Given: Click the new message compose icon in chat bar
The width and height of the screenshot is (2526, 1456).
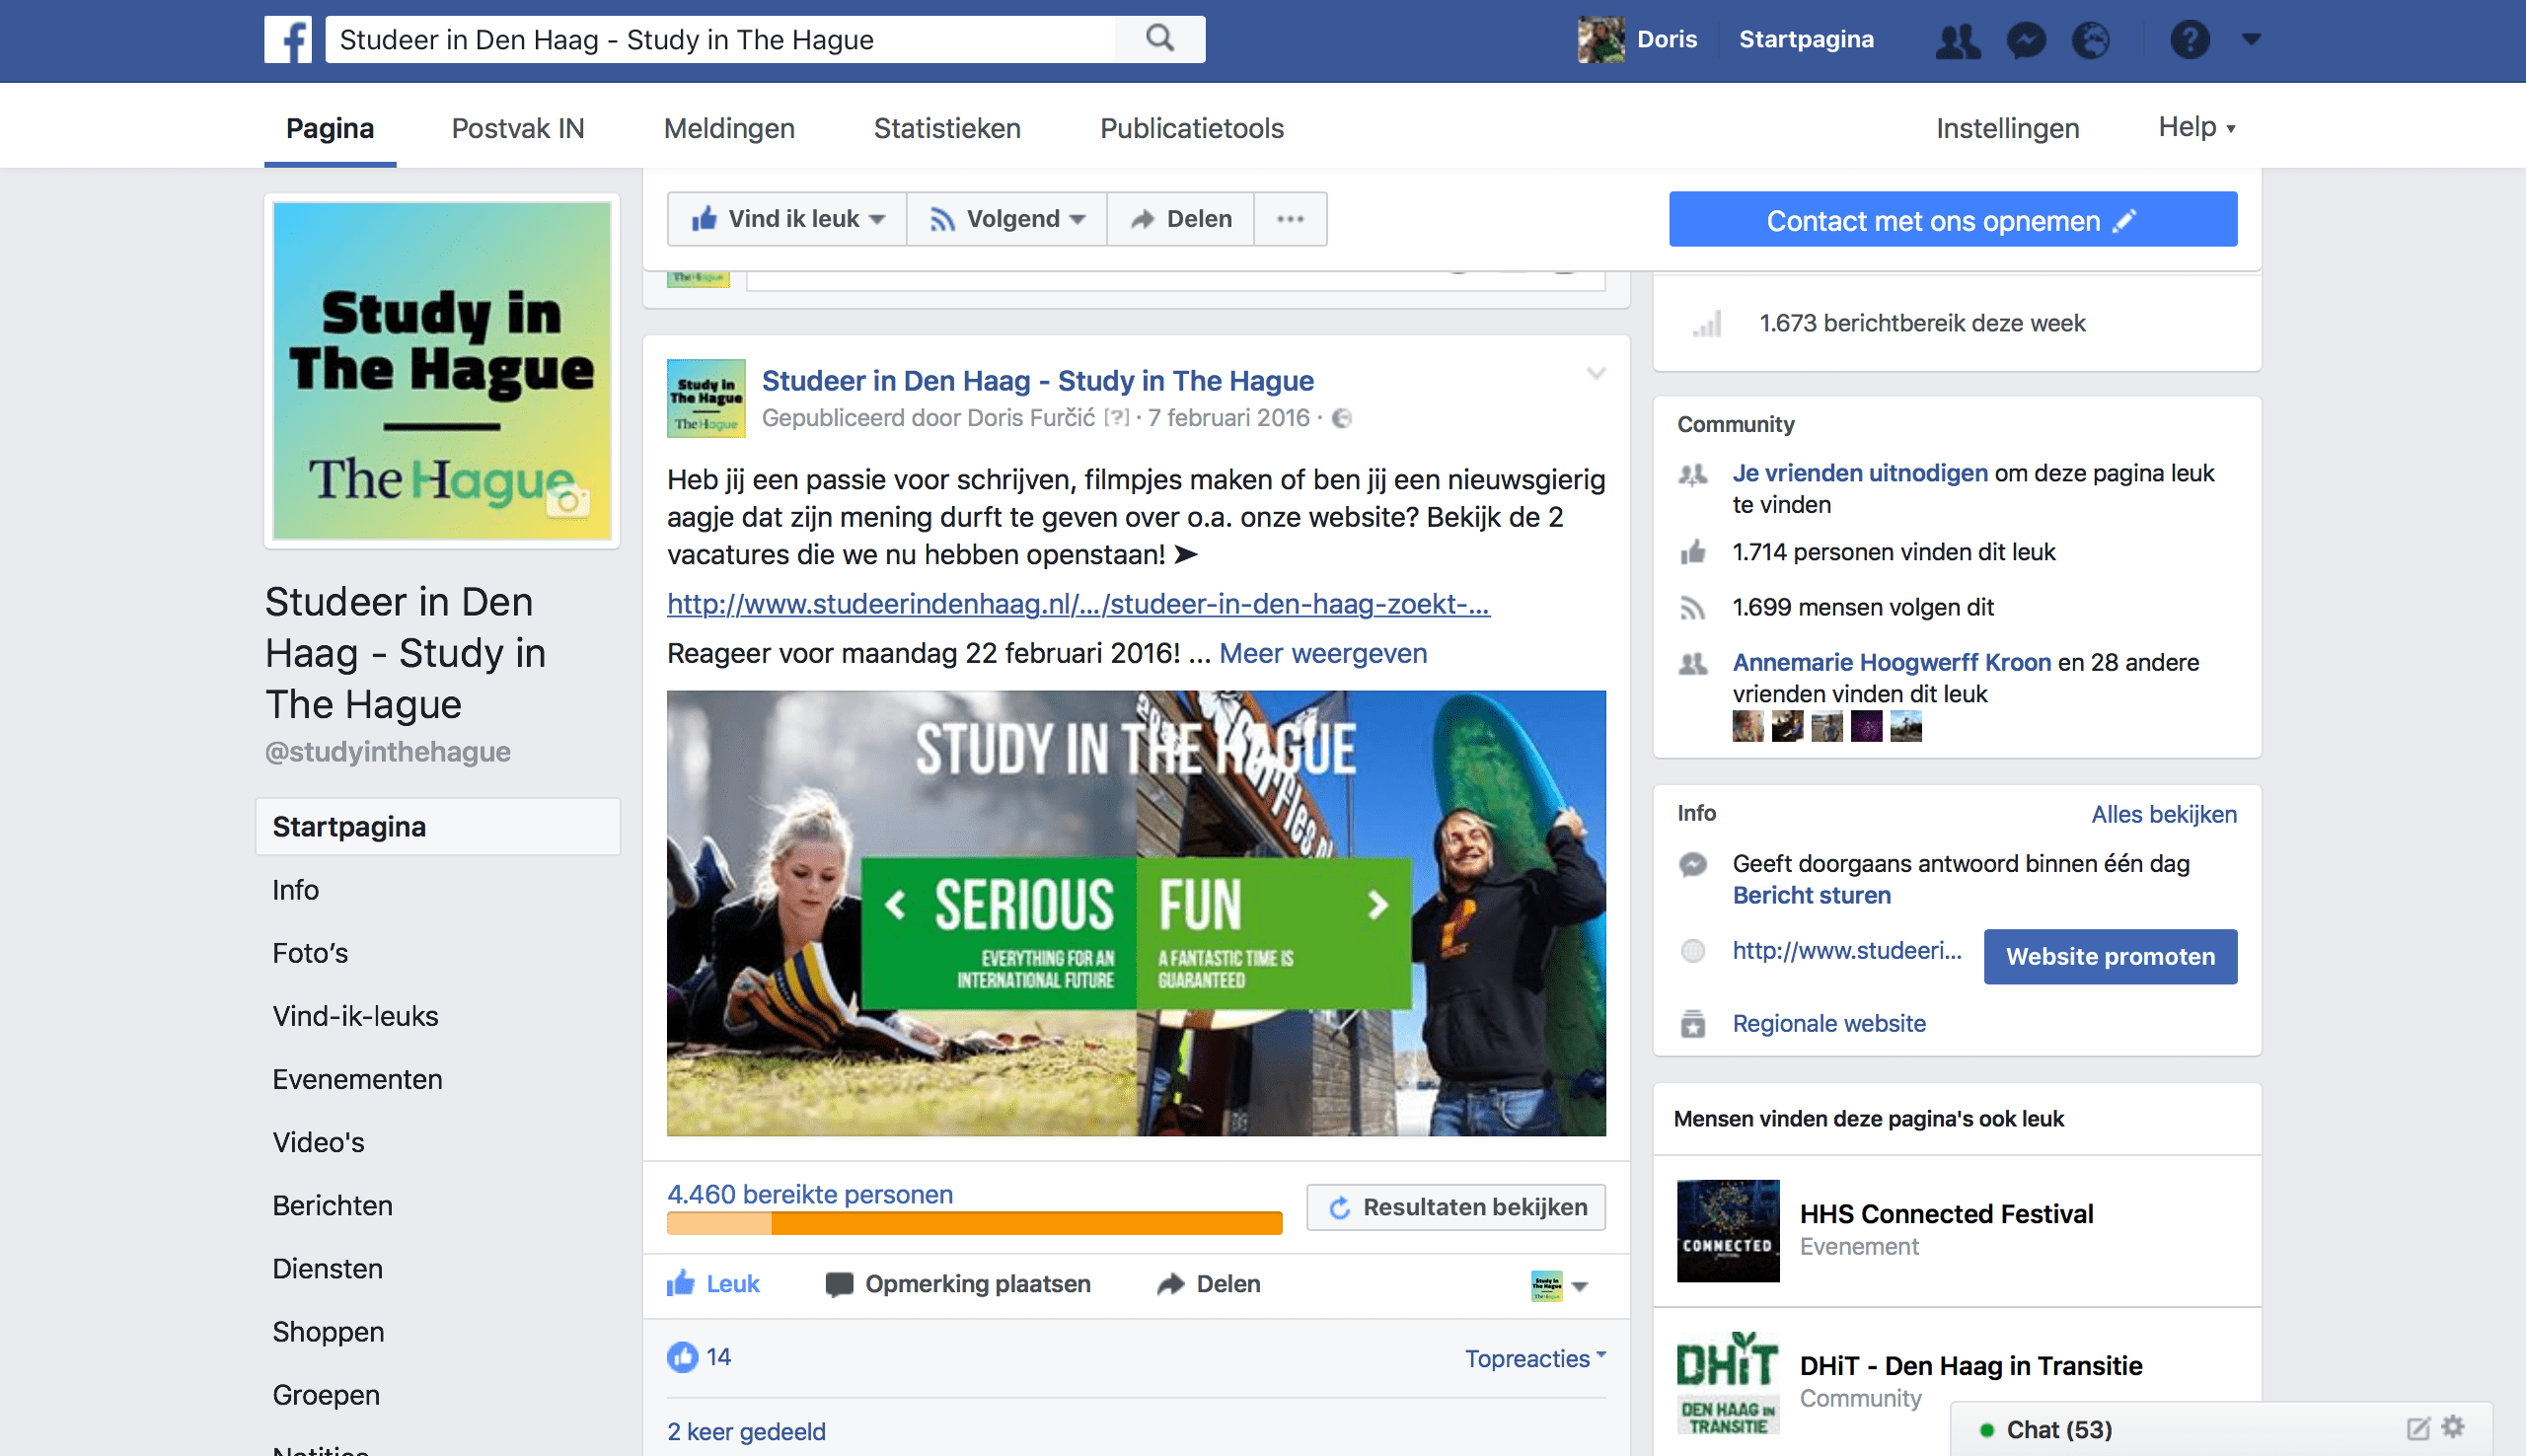Looking at the screenshot, I should tap(2417, 1428).
